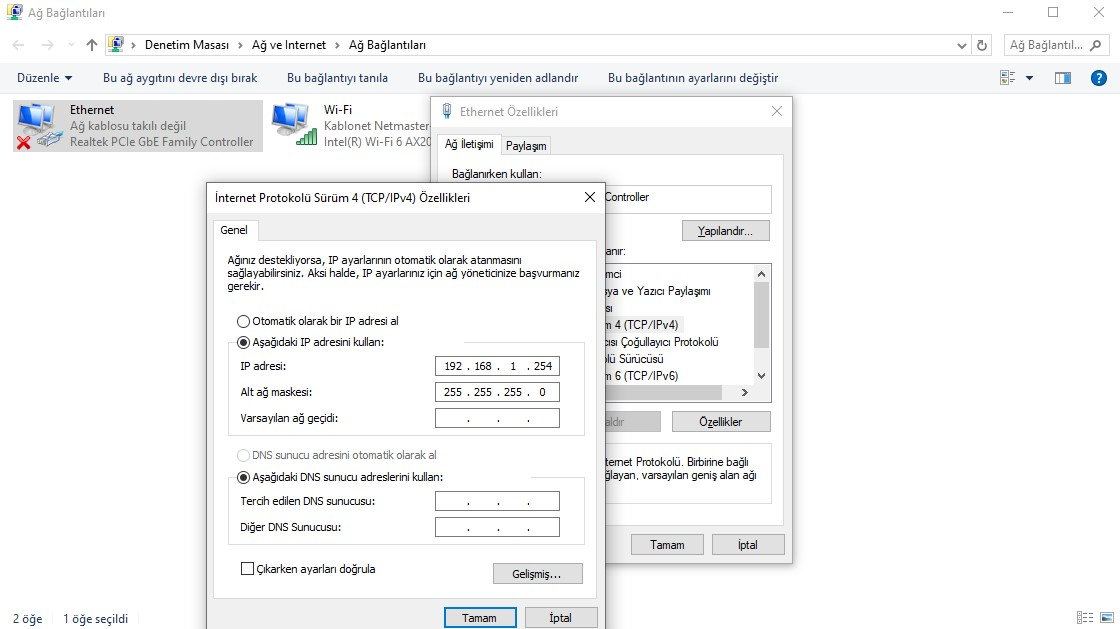The image size is (1120, 629).
Task: Click vertical scrollbar thumb in components list
Action: 761,315
